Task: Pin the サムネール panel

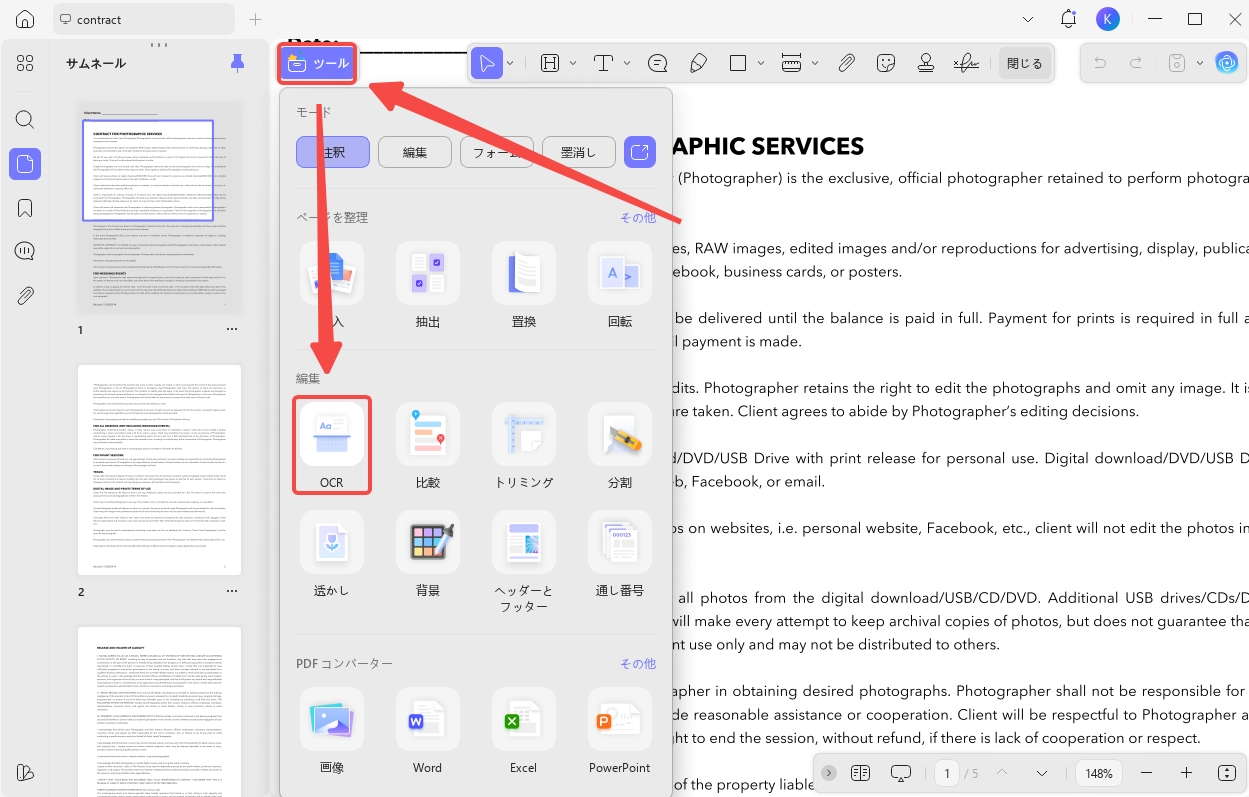Action: 237,63
